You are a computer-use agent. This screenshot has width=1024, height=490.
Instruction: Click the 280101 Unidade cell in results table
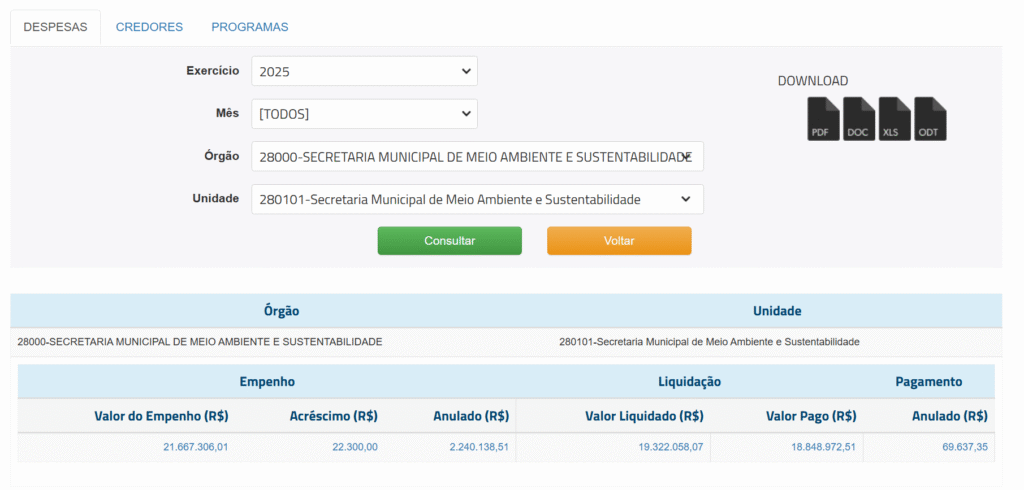tap(709, 342)
